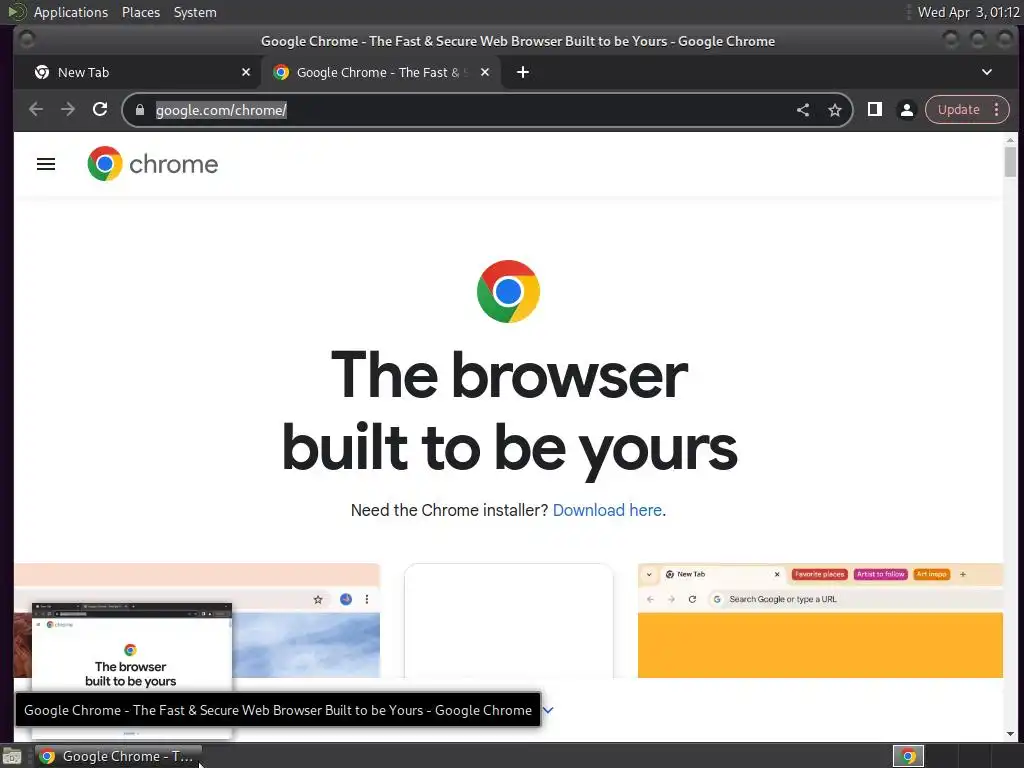Click the chrome wordmark text in header

coord(174,164)
